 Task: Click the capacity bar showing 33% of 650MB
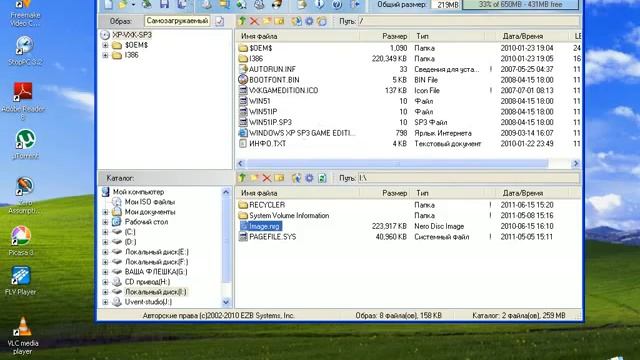(520, 4)
